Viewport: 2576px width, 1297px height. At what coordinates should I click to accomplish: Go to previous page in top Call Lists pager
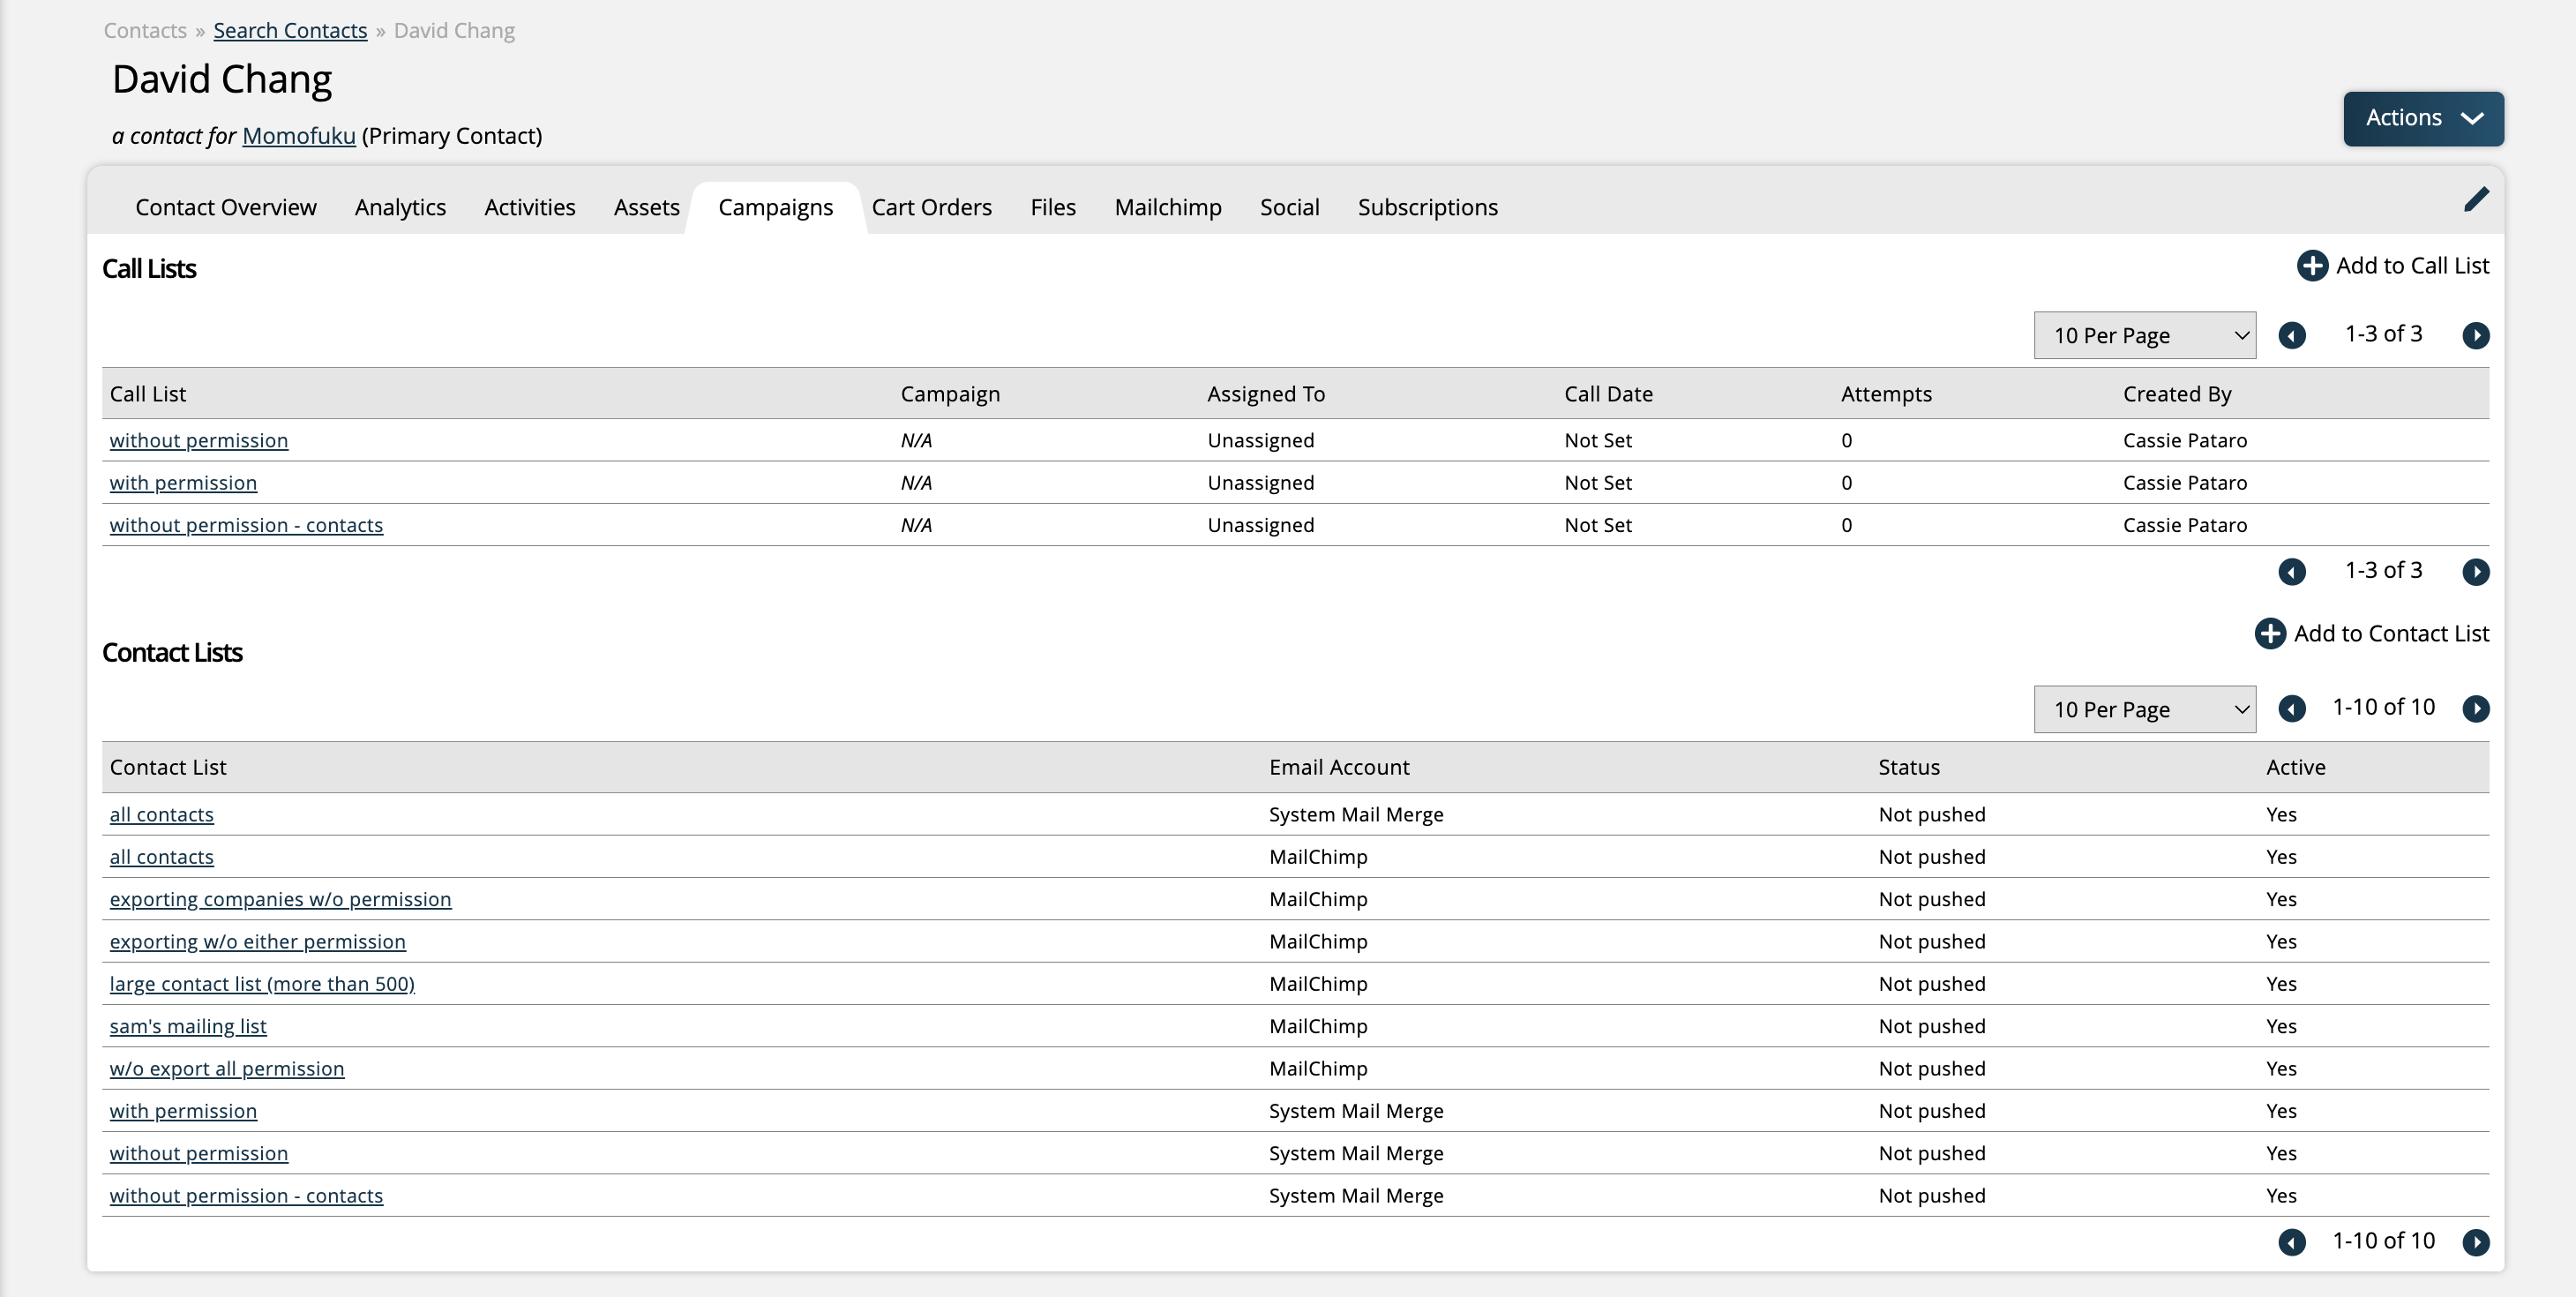2291,335
